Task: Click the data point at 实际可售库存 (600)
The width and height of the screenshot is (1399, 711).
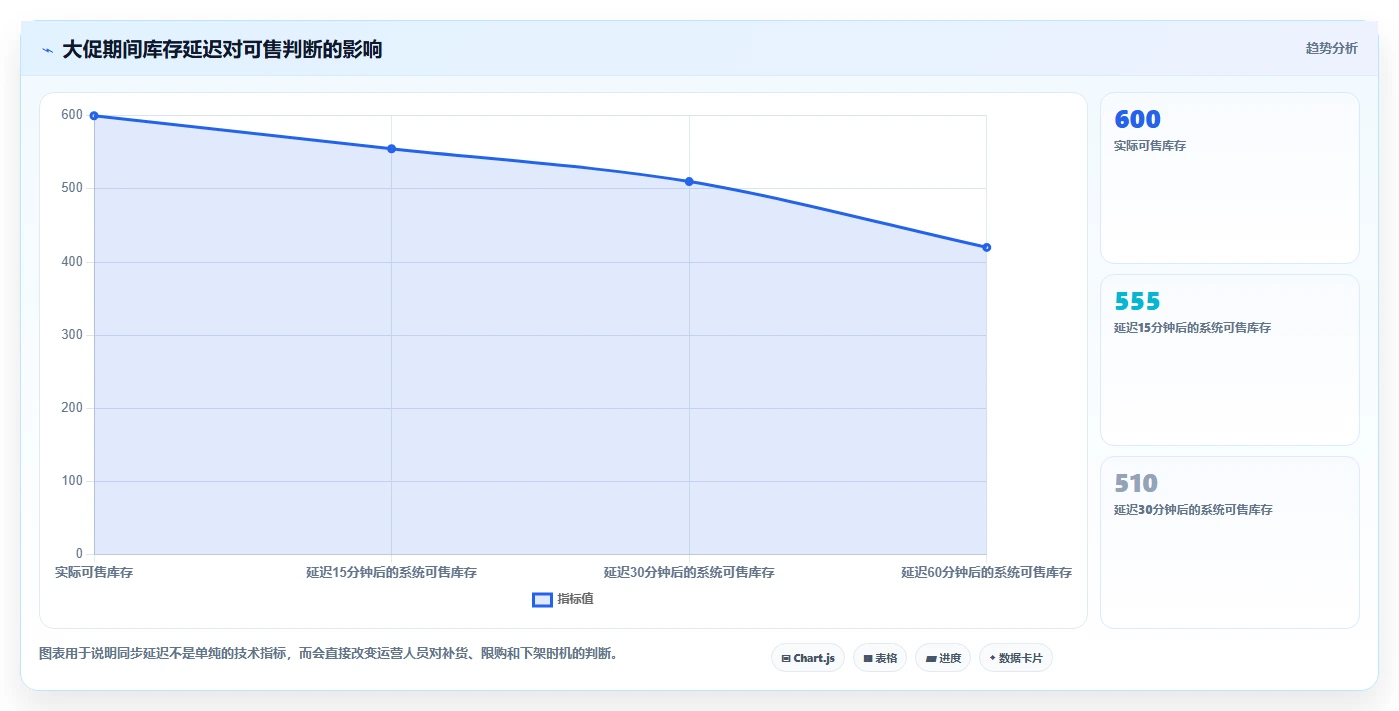Action: 94,116
